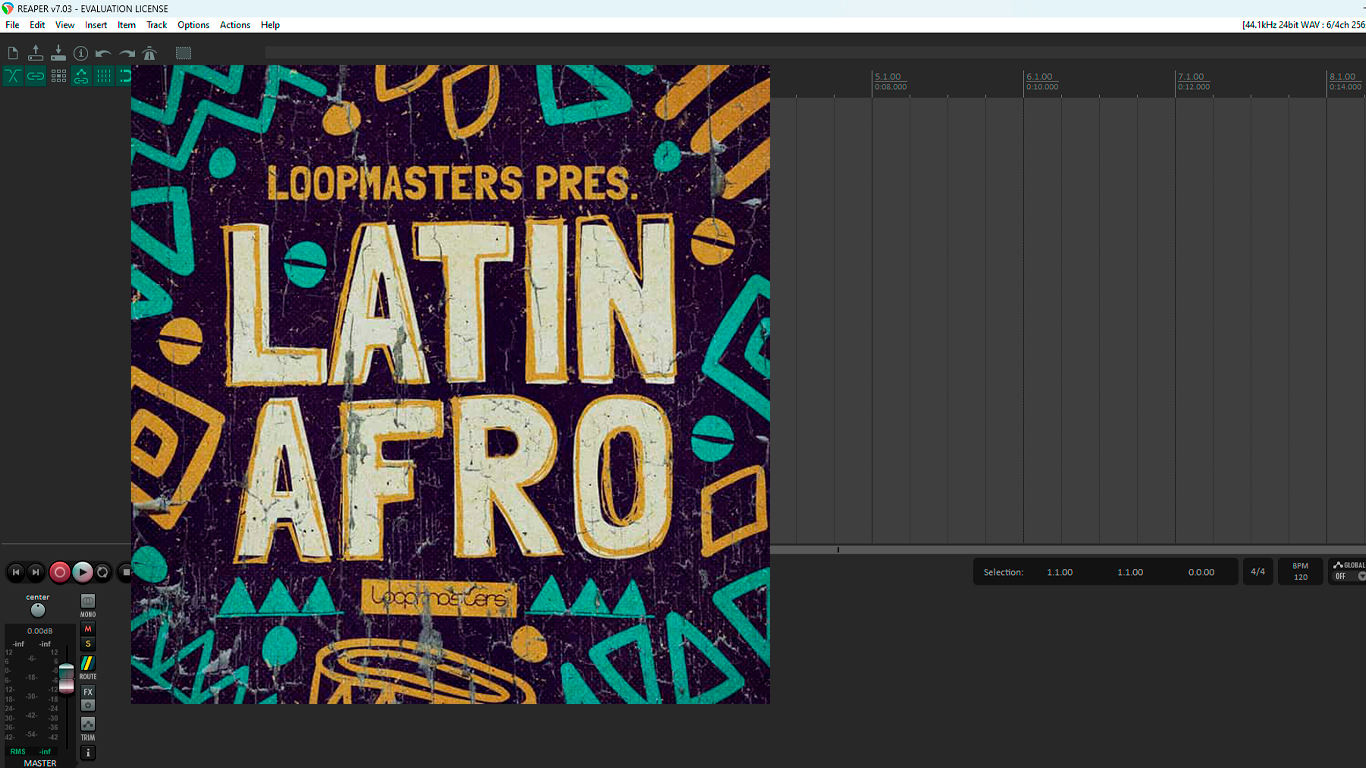Open the View menu
The height and width of the screenshot is (768, 1366).
[65, 25]
